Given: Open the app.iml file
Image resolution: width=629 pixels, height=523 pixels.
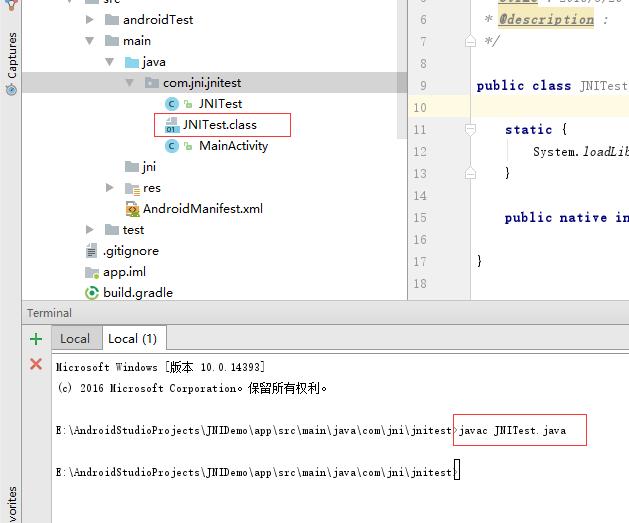Looking at the screenshot, I should (x=124, y=272).
